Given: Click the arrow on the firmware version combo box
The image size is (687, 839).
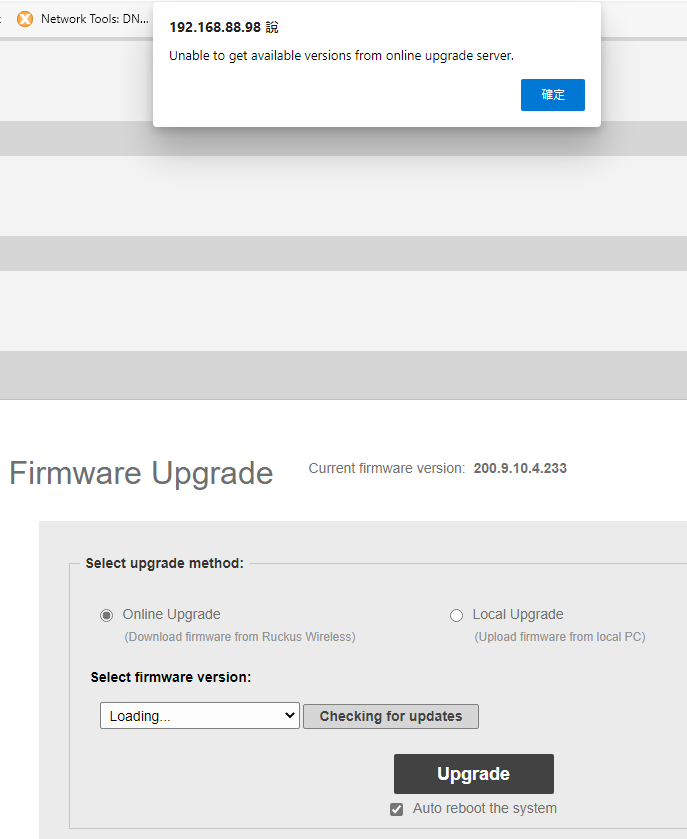Looking at the screenshot, I should 290,716.
